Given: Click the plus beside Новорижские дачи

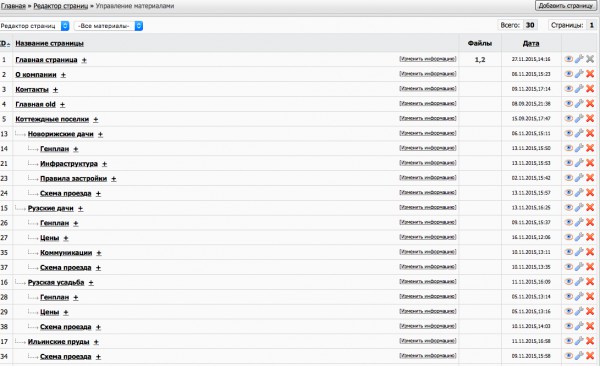Looking at the screenshot, I should [100, 134].
